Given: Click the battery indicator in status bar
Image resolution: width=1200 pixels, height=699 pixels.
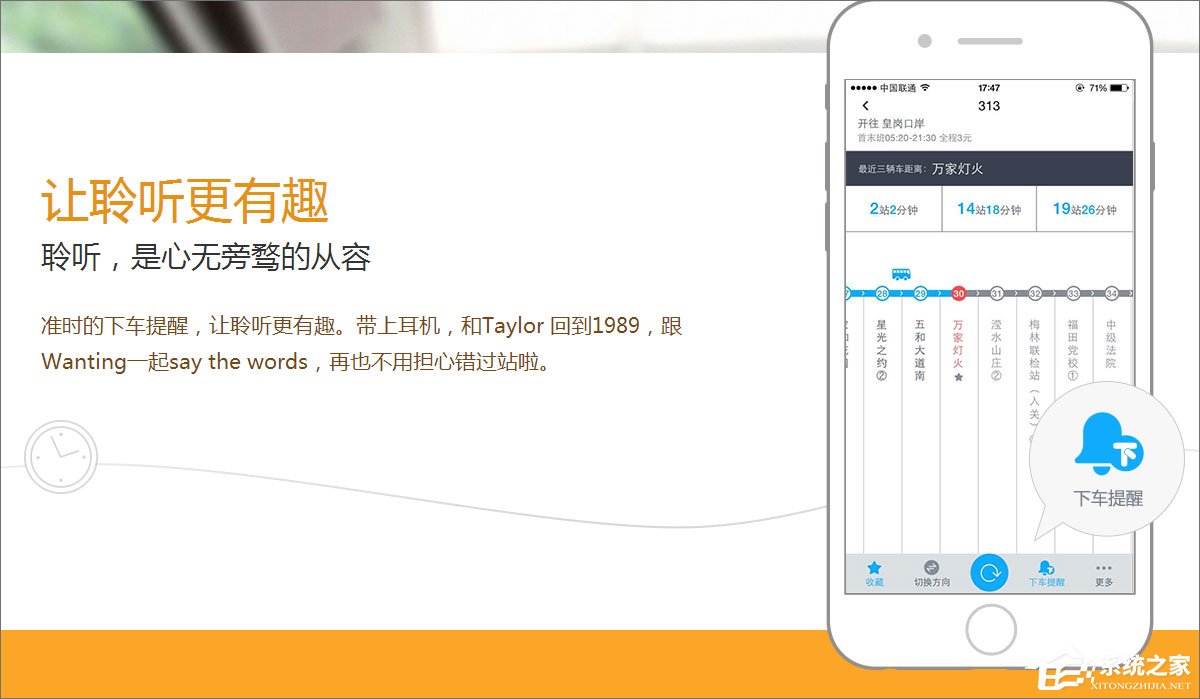Looking at the screenshot, I should (1118, 88).
